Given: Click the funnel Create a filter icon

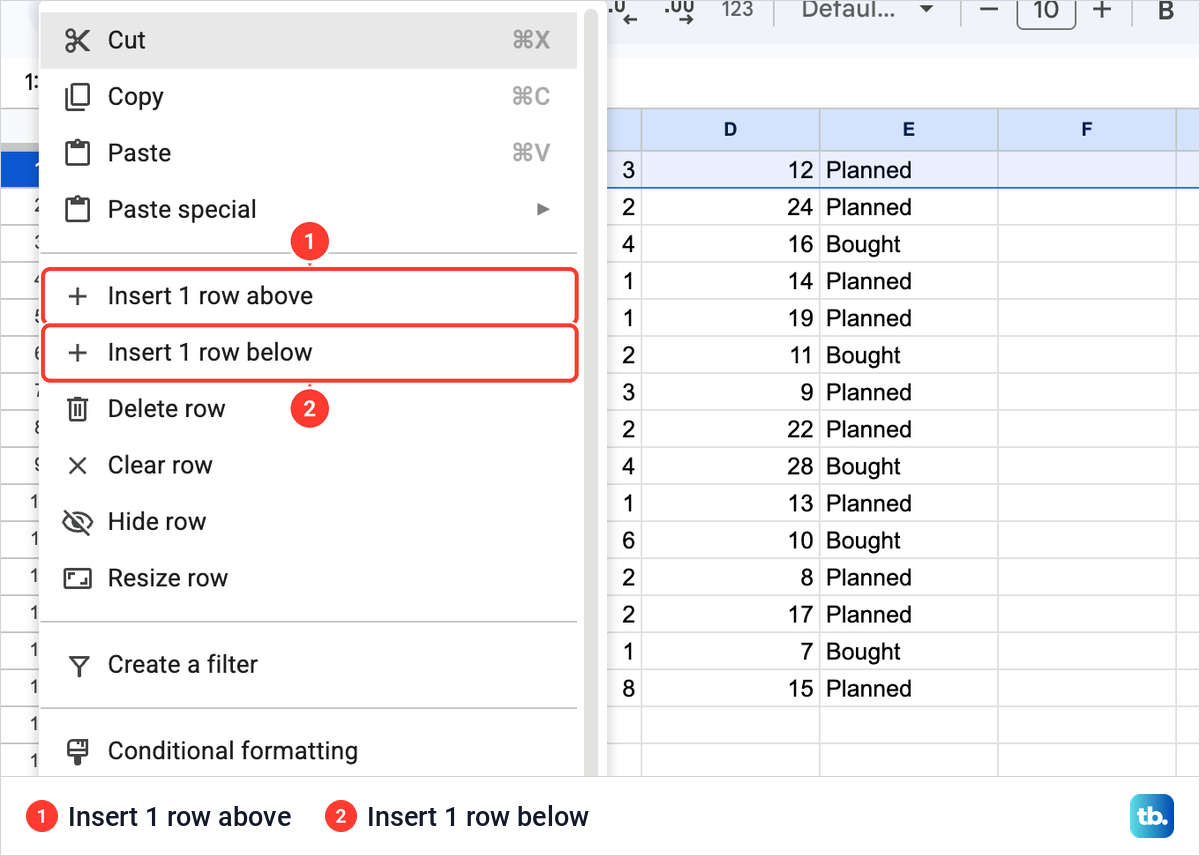Looking at the screenshot, I should coord(77,665).
